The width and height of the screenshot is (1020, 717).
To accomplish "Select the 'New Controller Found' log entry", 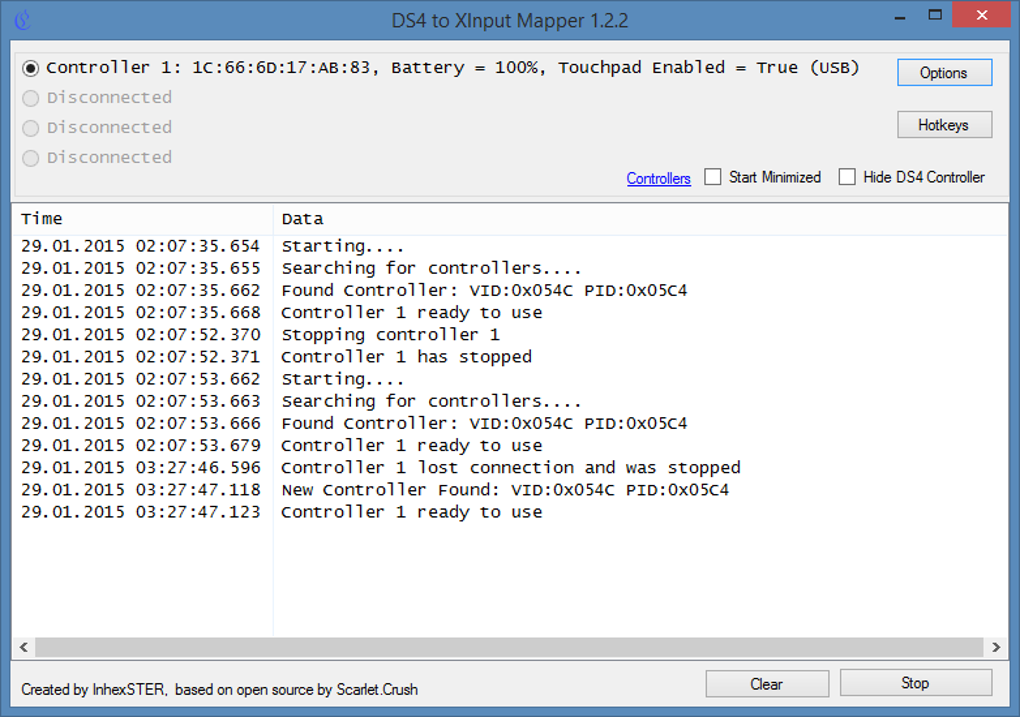I will 504,490.
